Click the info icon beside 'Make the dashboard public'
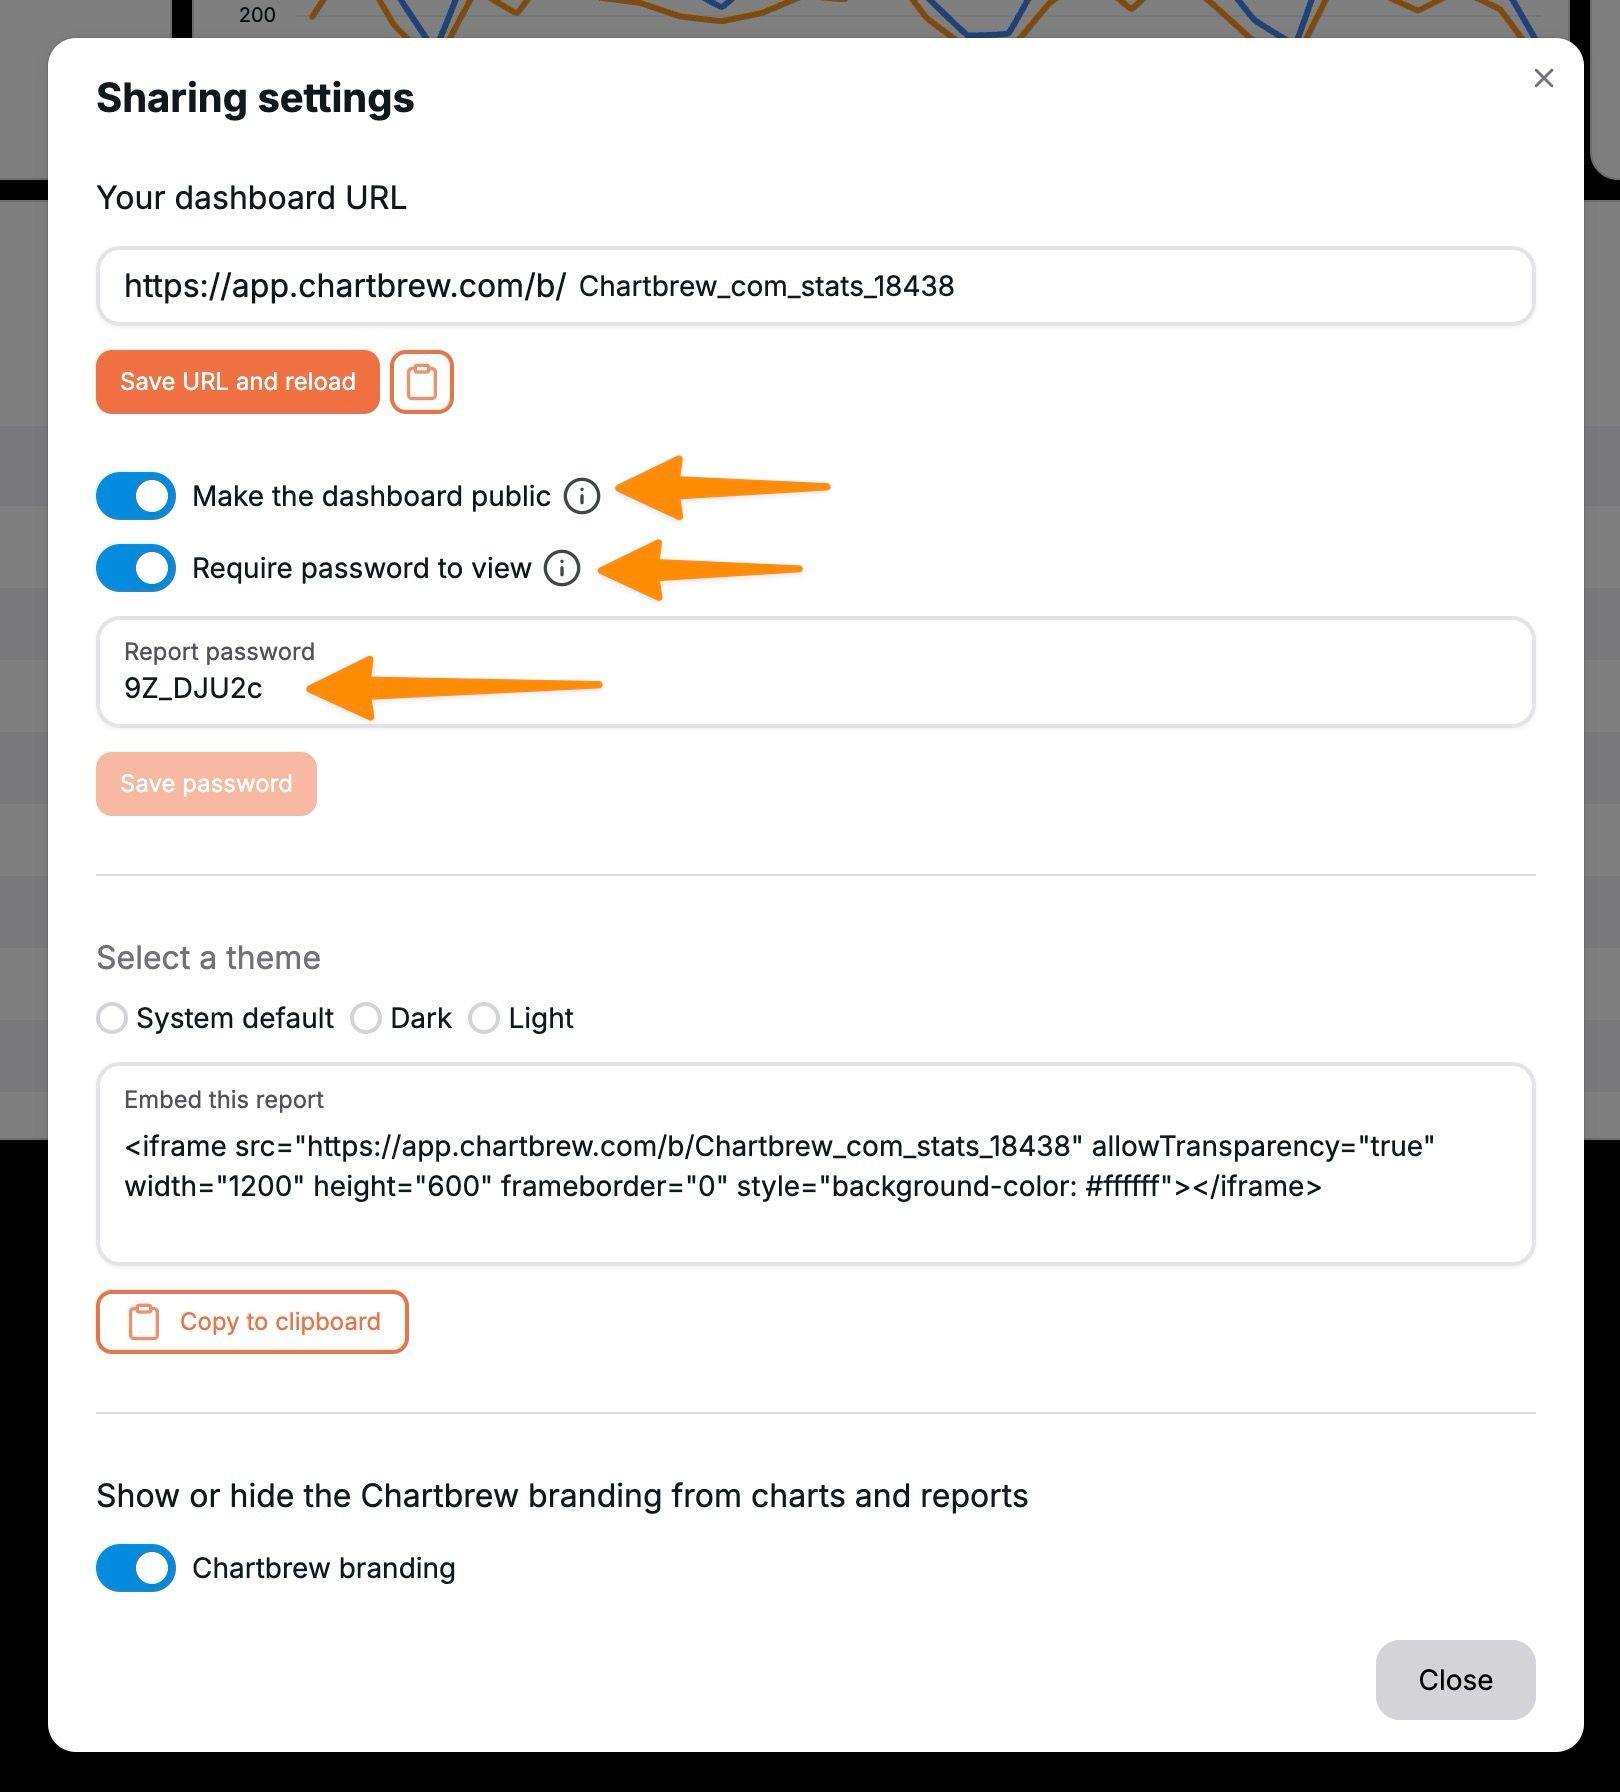This screenshot has width=1620, height=1792. click(582, 495)
